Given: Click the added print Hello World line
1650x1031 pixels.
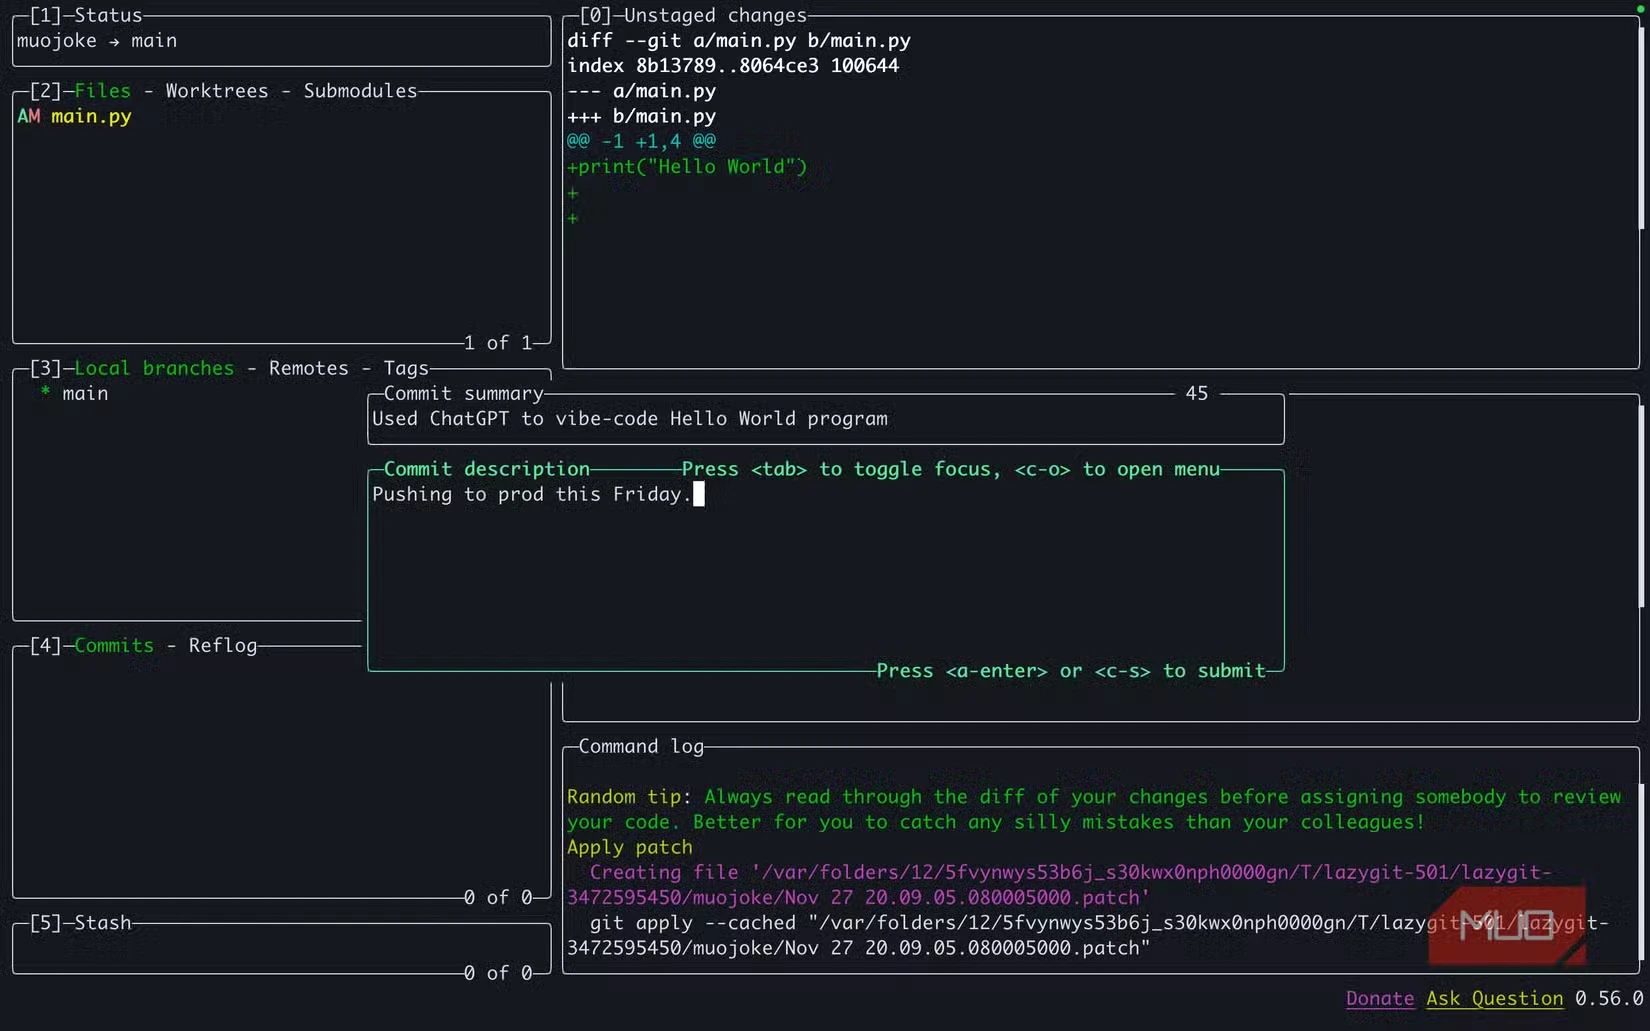Looking at the screenshot, I should click(x=686, y=167).
